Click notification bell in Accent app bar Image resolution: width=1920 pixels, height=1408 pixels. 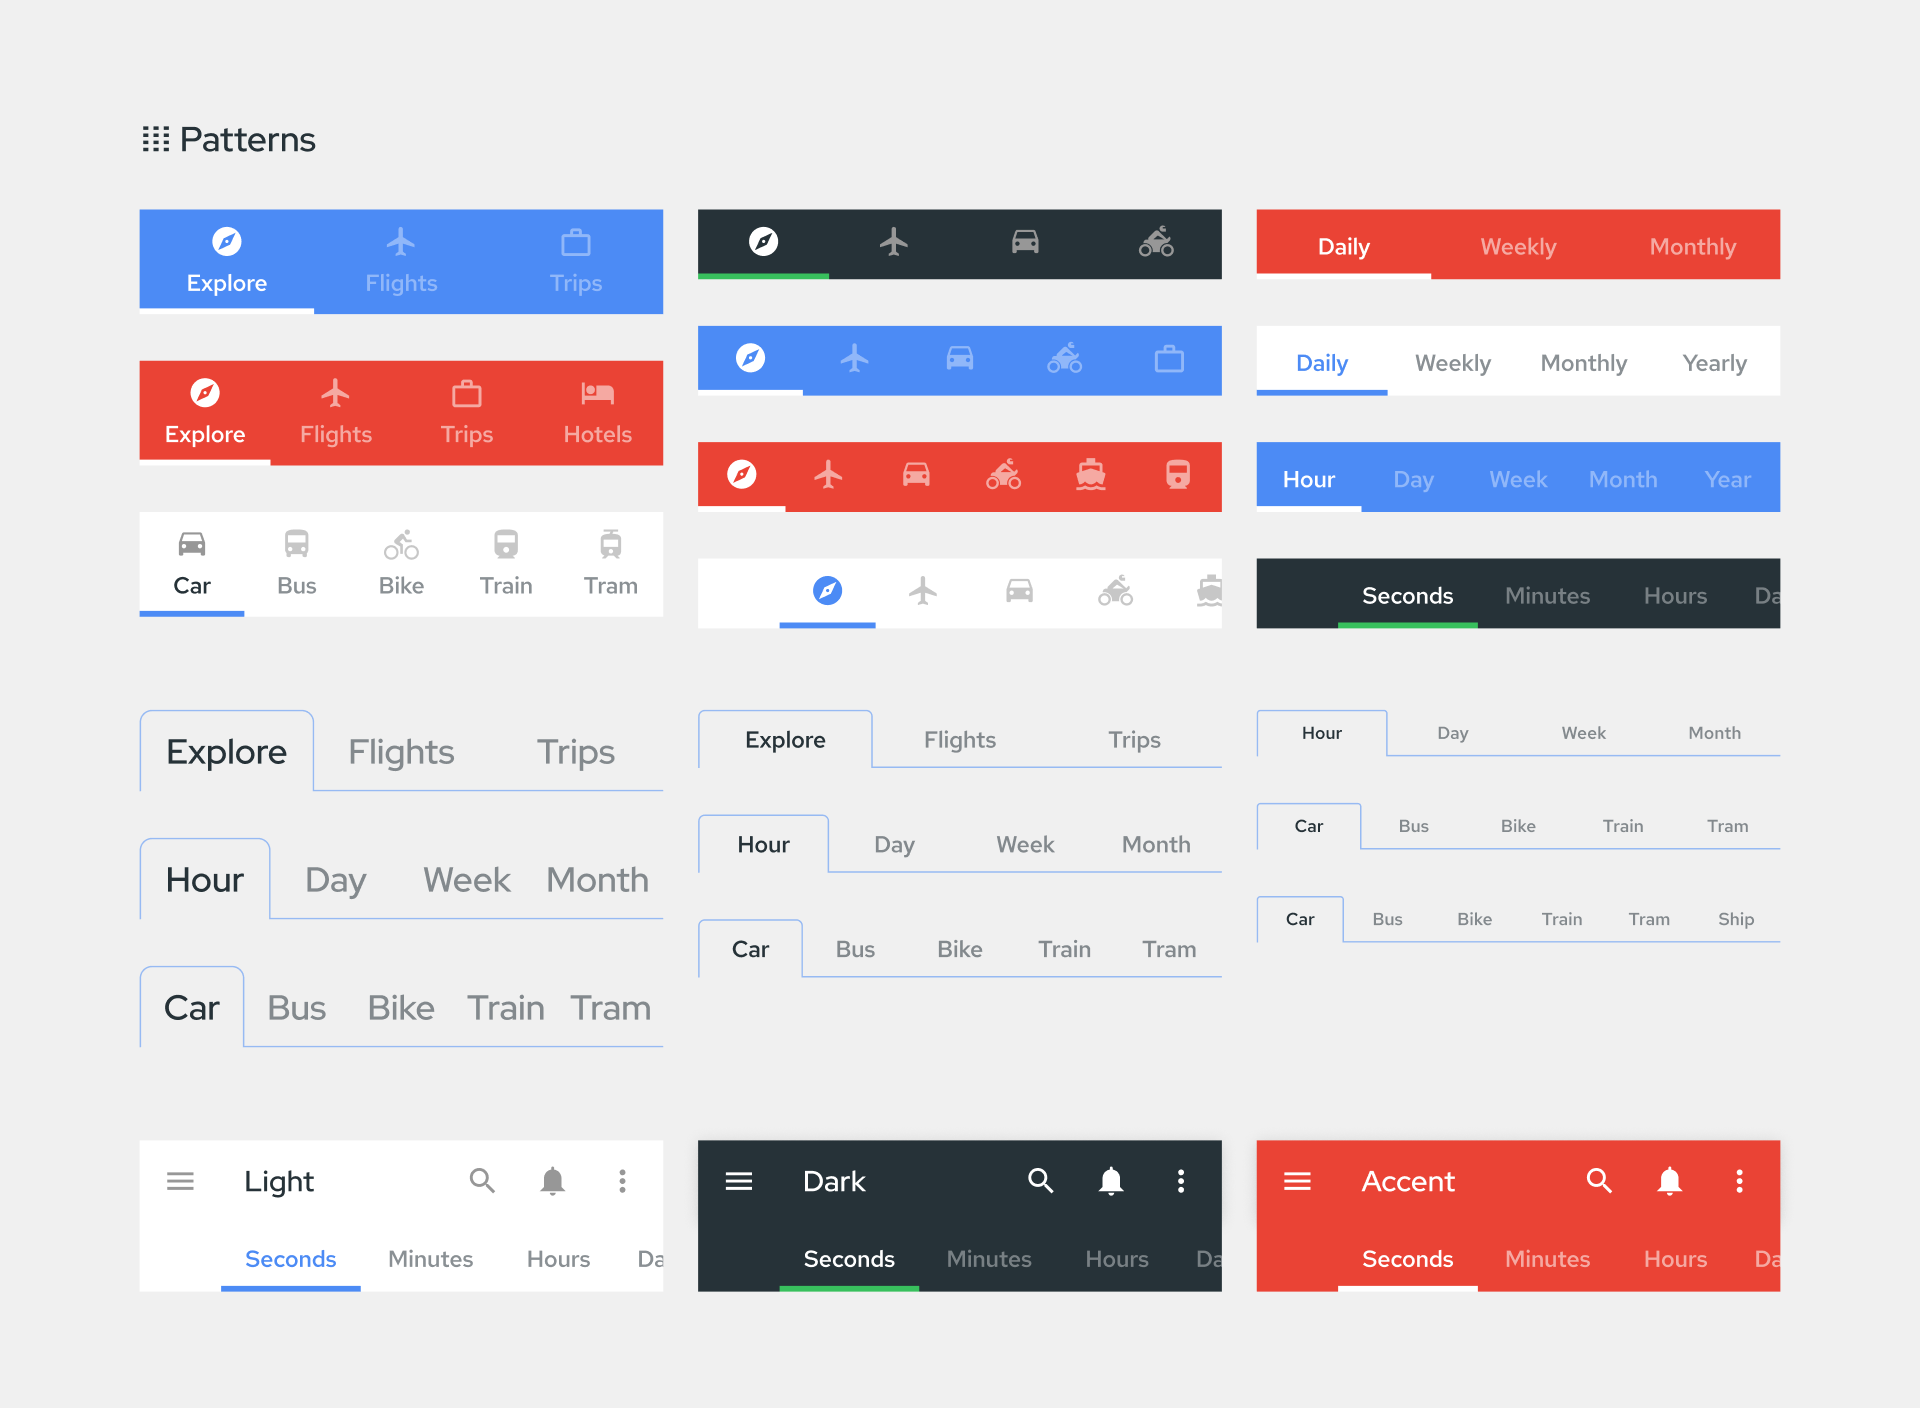(x=1669, y=1181)
